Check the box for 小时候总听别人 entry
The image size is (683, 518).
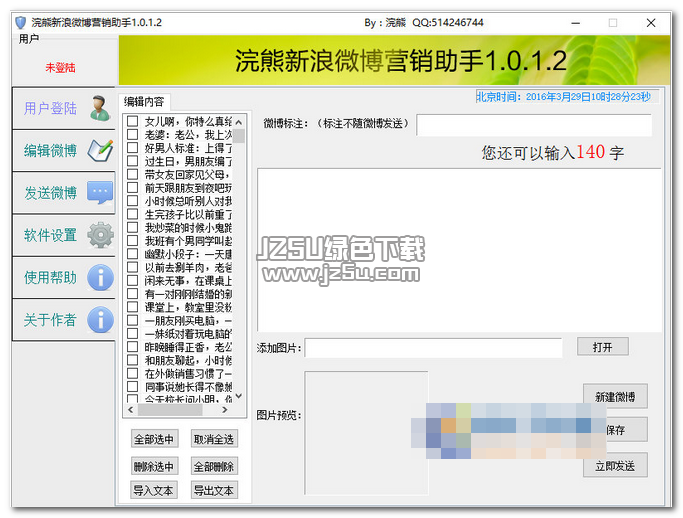[x=132, y=201]
